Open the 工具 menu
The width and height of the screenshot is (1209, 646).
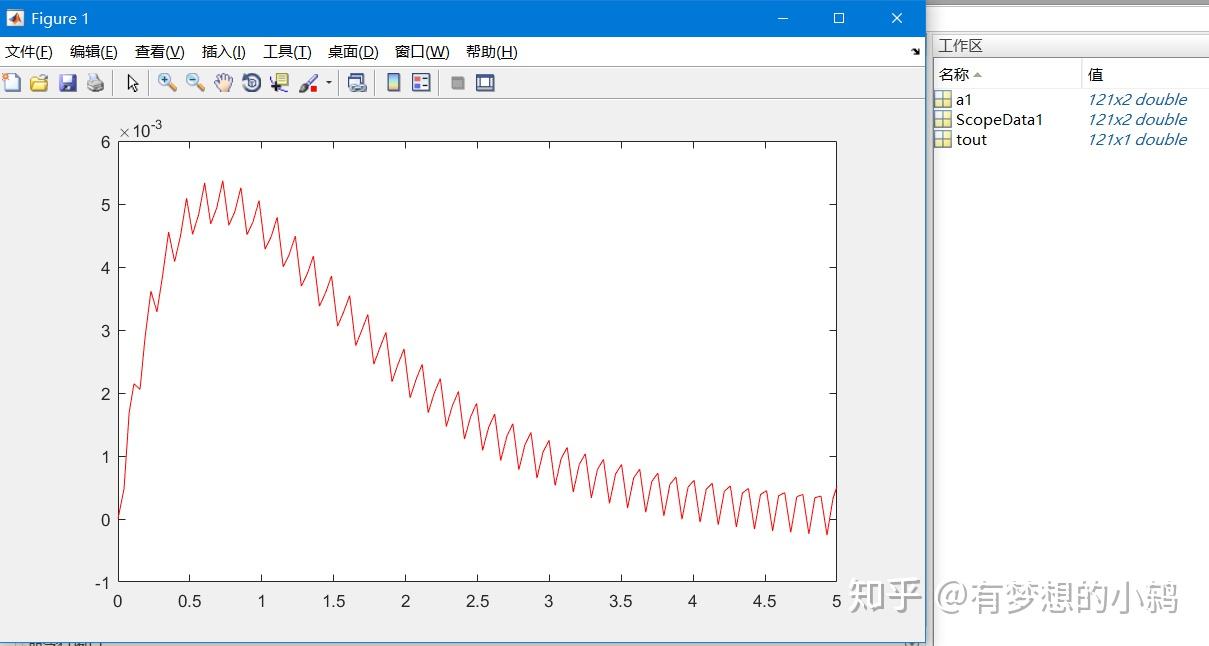pyautogui.click(x=287, y=51)
